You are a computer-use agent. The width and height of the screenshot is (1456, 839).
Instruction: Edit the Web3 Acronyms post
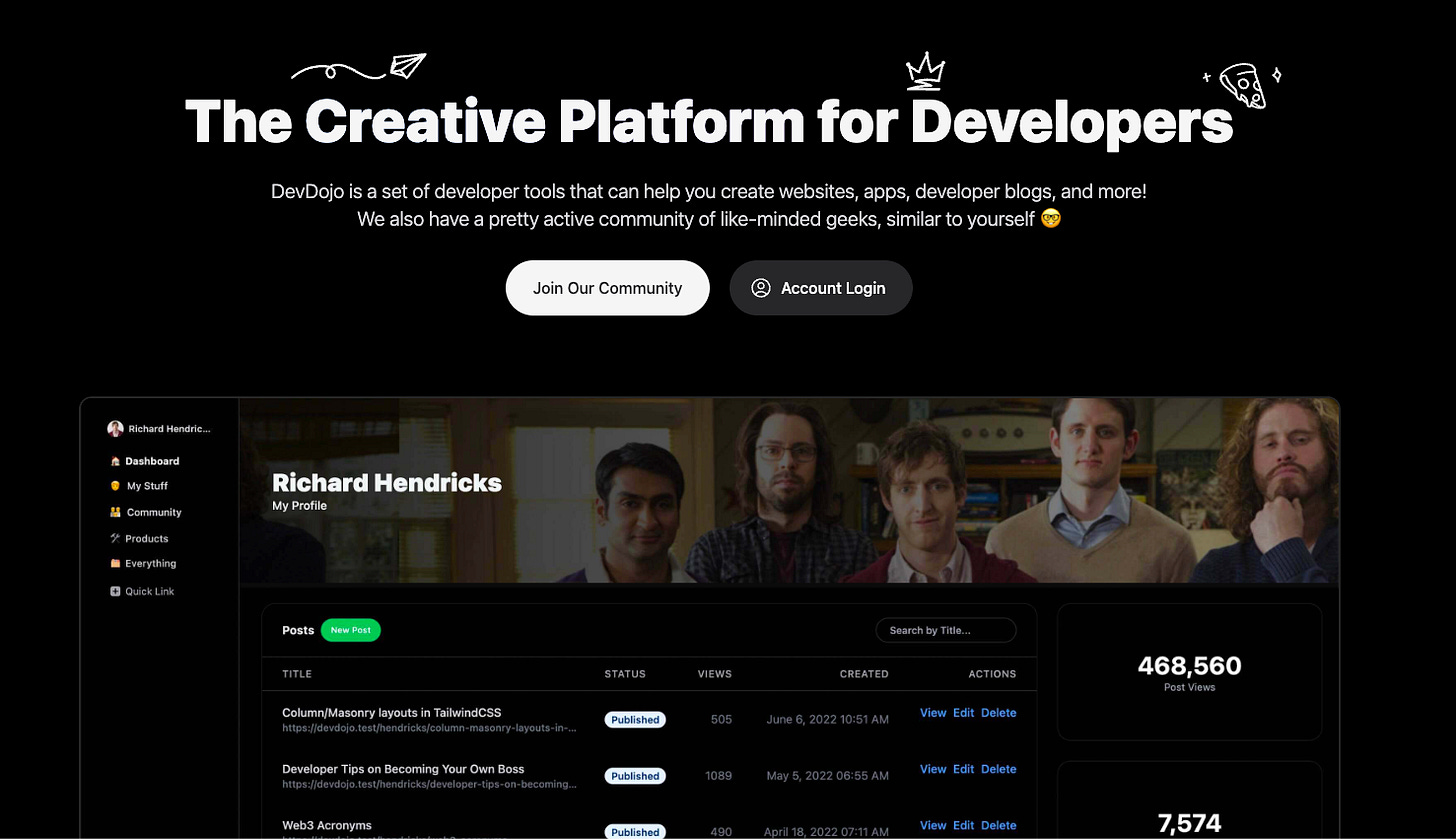(963, 825)
